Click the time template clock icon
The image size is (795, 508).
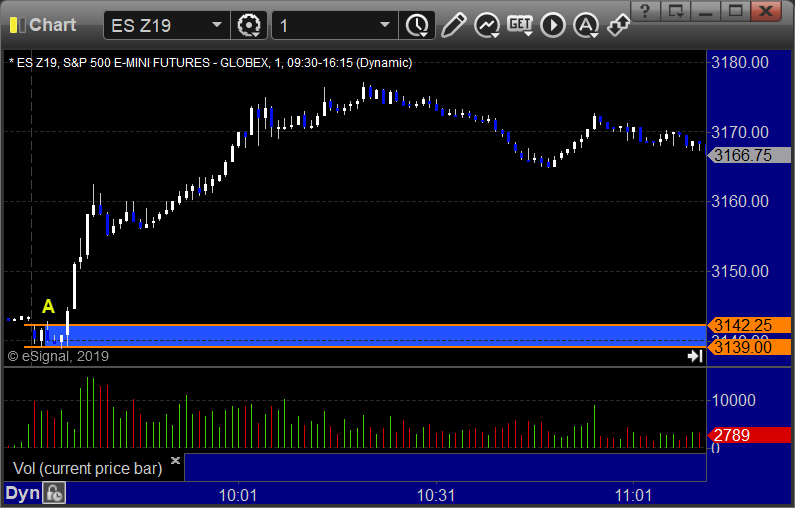415,25
